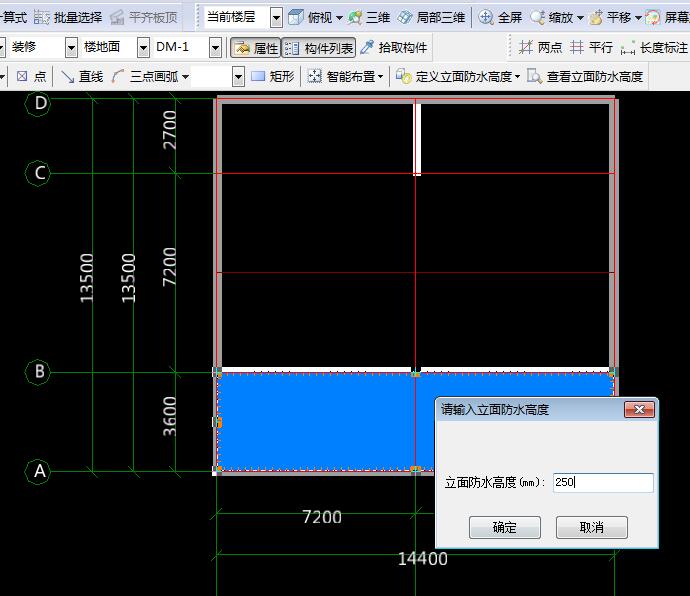Image resolution: width=690 pixels, height=596 pixels.
Task: Click the white wall segment near axis C
Action: (417, 139)
